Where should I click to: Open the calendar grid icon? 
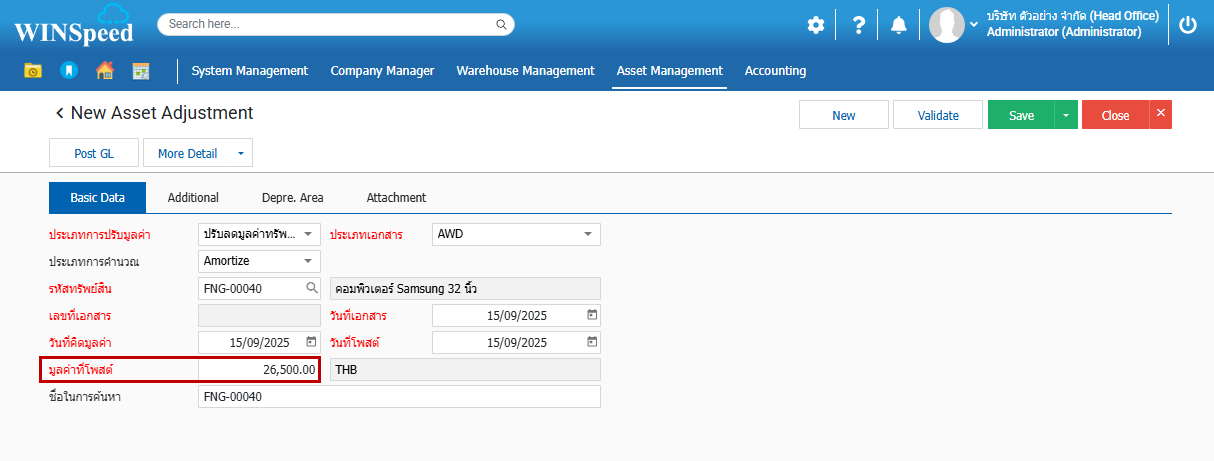(140, 71)
